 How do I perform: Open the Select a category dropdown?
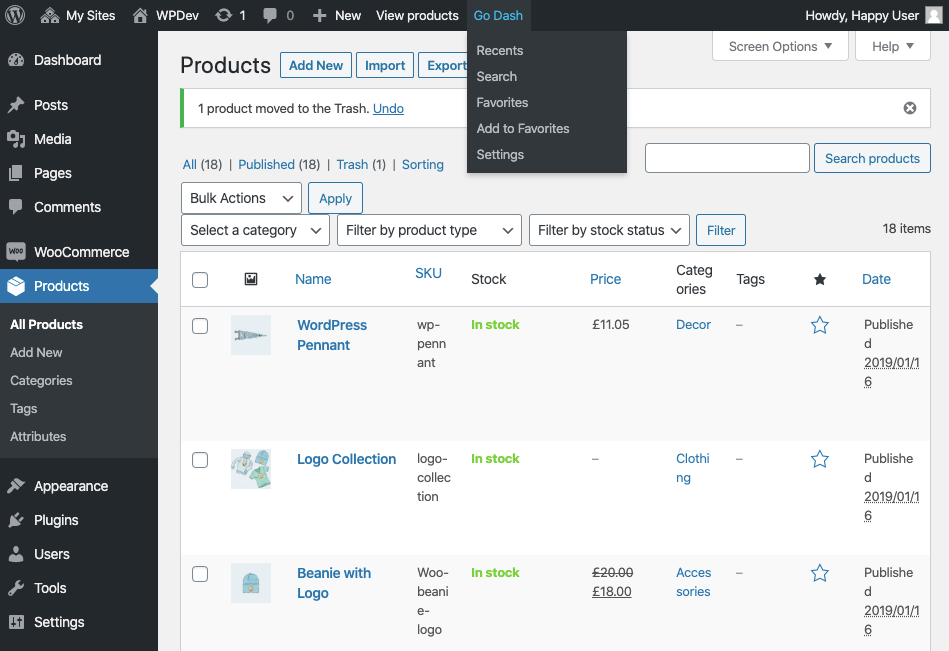click(x=255, y=230)
